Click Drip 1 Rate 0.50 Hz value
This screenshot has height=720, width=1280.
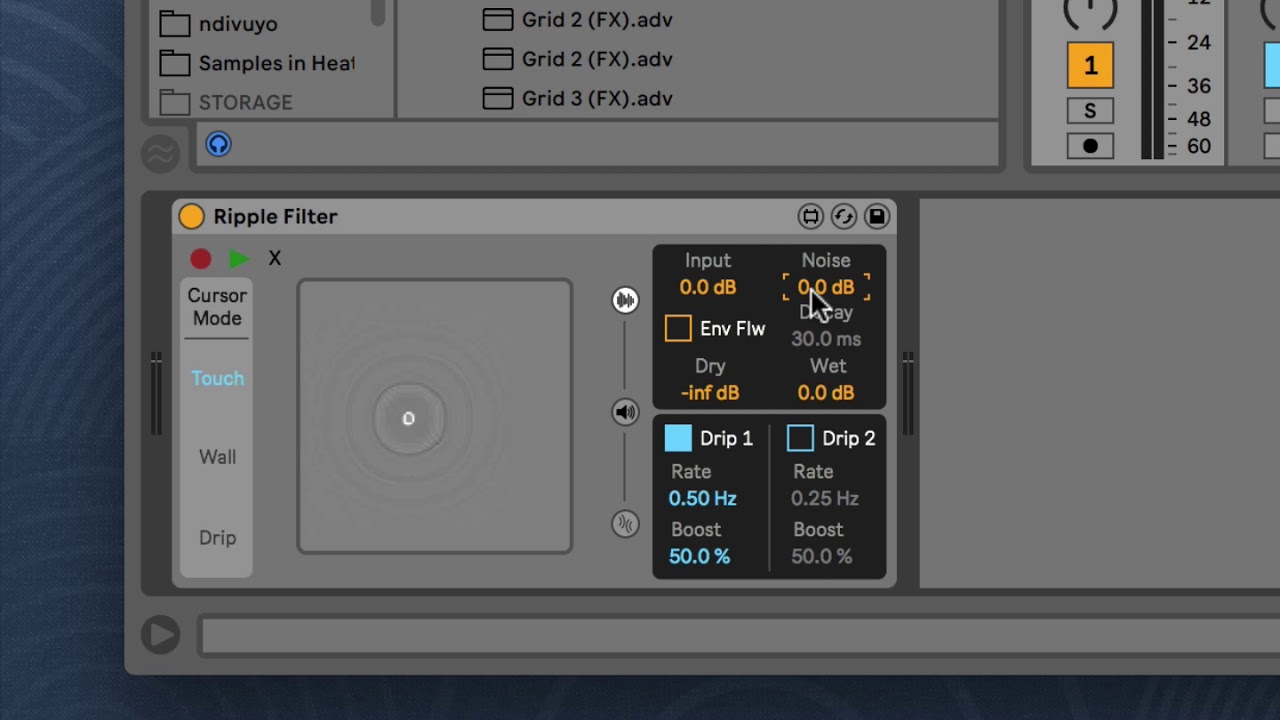tap(703, 498)
